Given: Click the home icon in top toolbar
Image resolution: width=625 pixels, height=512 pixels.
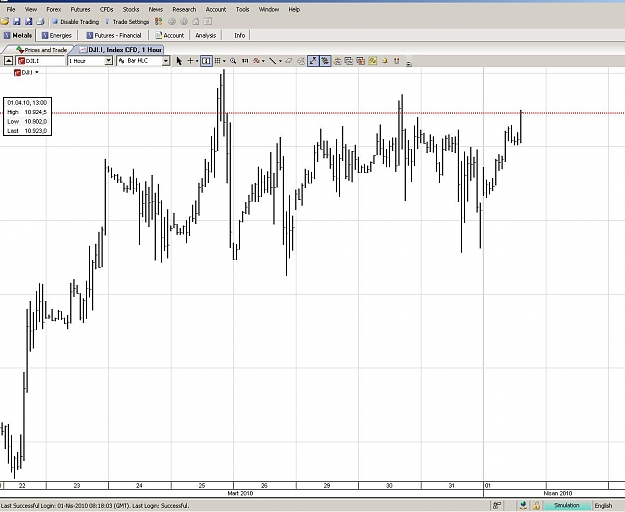Looking at the screenshot, I should pyautogui.click(x=196, y=22).
